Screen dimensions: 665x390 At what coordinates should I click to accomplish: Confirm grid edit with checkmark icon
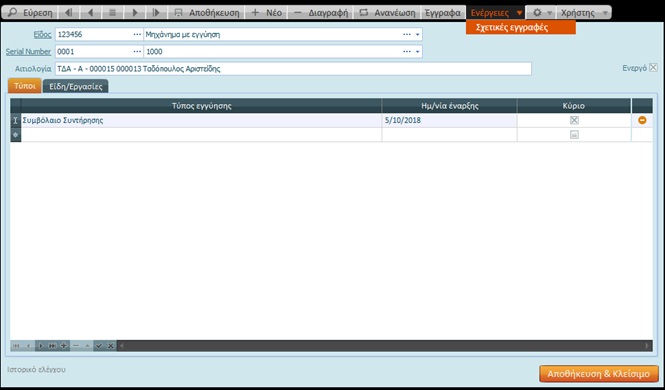pos(99,346)
